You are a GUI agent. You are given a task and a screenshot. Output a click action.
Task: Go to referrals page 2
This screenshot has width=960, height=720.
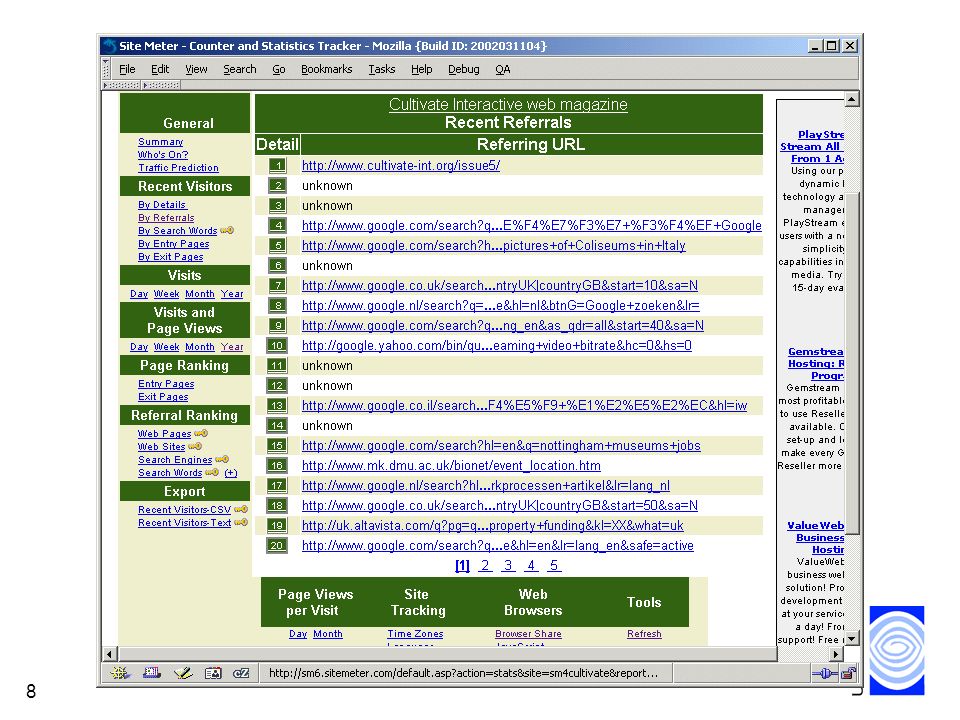click(x=485, y=566)
